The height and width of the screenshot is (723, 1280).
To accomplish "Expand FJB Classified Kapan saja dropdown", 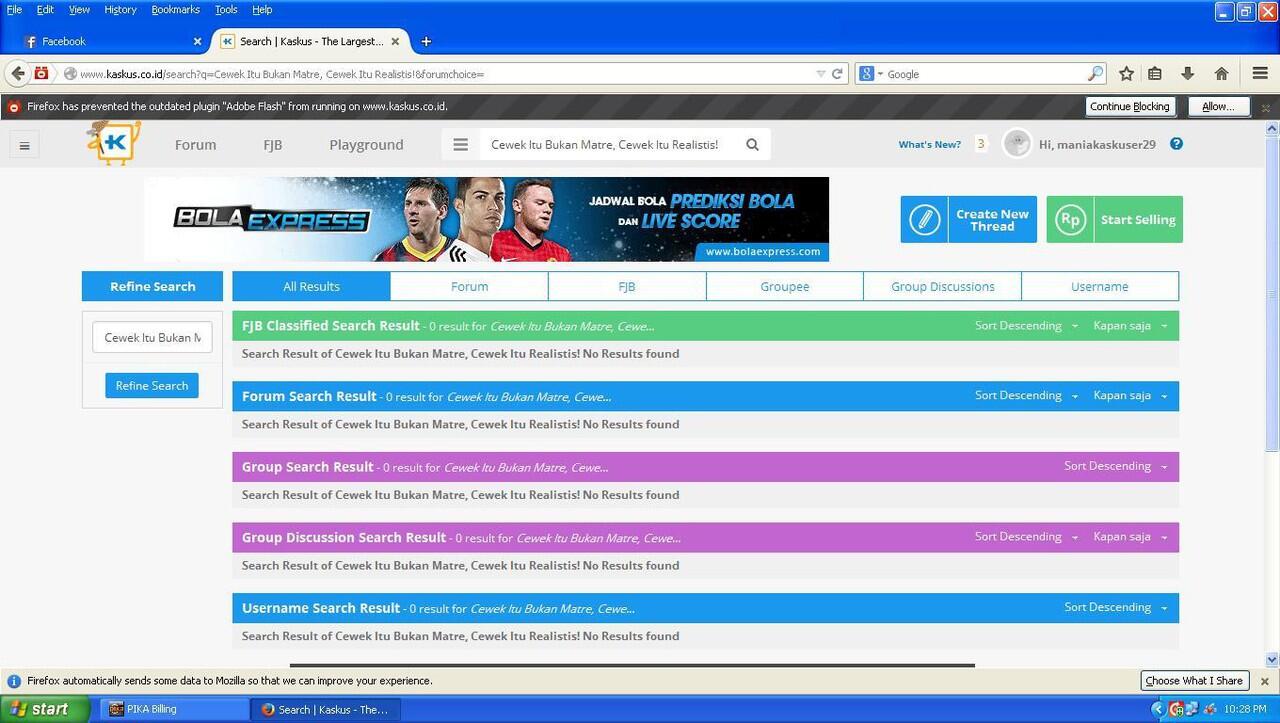I will pos(1131,326).
